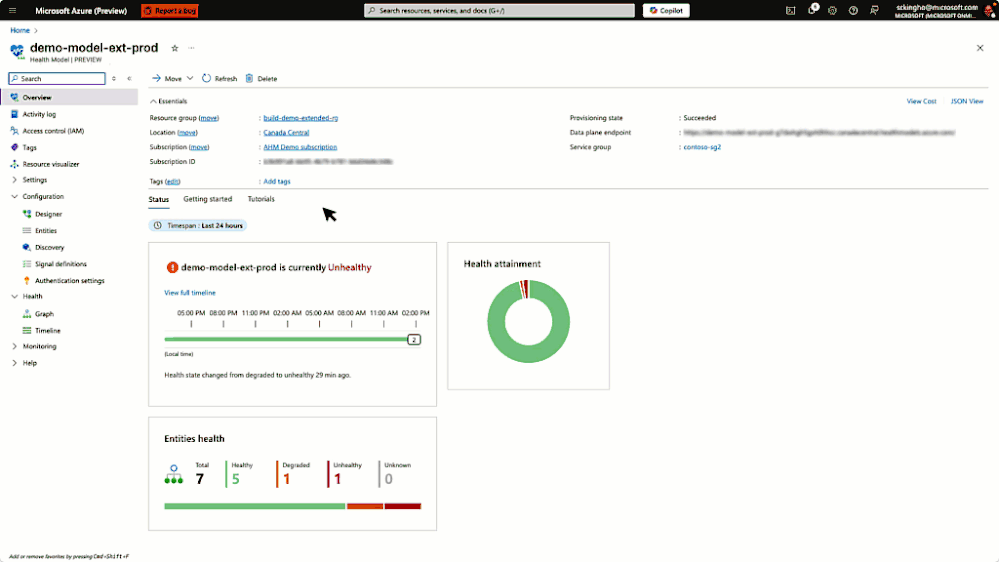The width and height of the screenshot is (999, 562).
Task: Favorite demo-model-ext-prod with the star icon
Action: 175,48
